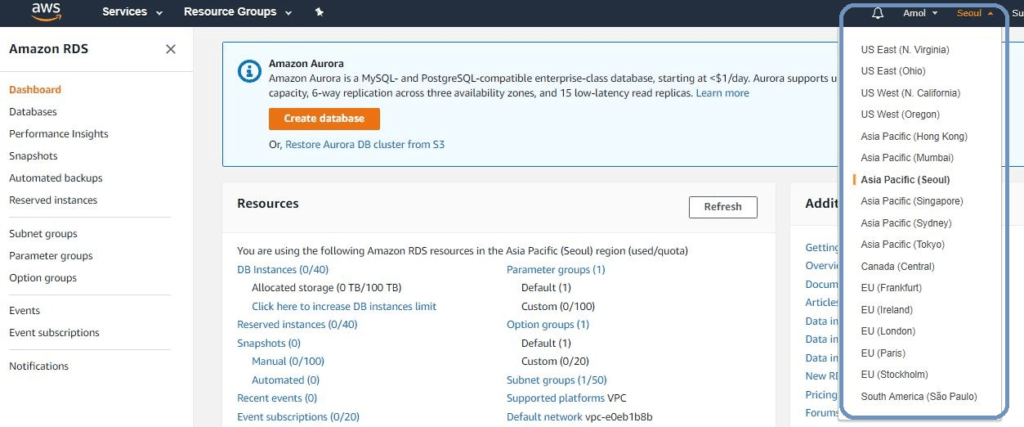Screen dimensions: 1024x427
Task: Click the Default network link
Action: click(x=545, y=417)
